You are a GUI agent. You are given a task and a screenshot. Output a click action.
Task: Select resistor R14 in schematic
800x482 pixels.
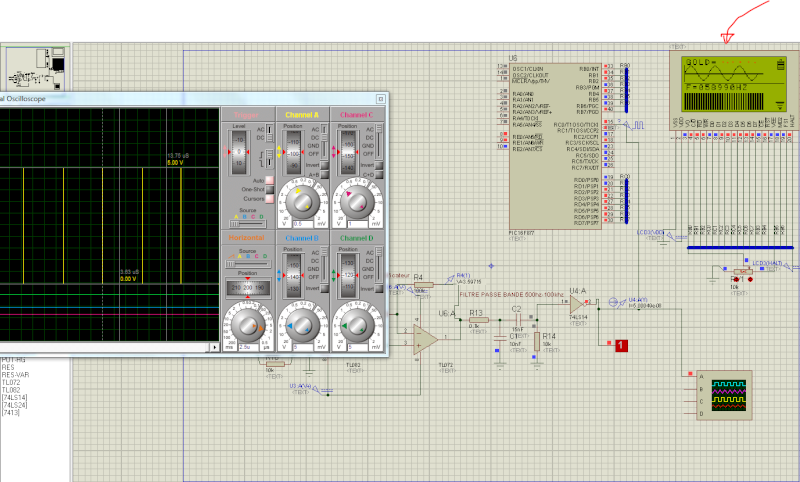tap(537, 341)
